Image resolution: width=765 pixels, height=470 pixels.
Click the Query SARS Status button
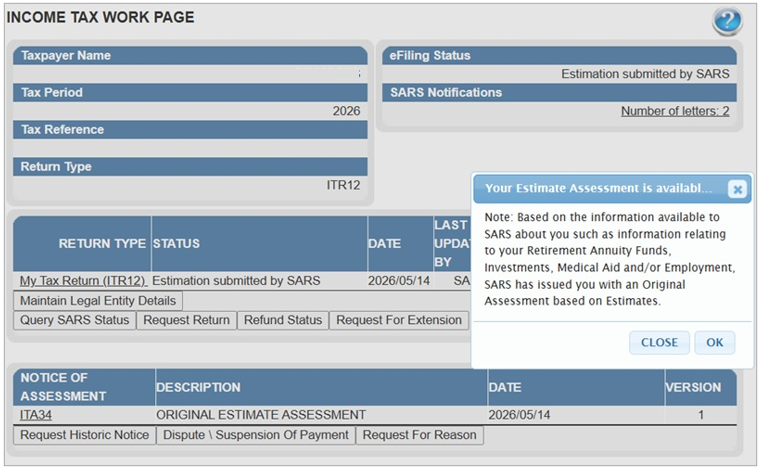pos(75,320)
